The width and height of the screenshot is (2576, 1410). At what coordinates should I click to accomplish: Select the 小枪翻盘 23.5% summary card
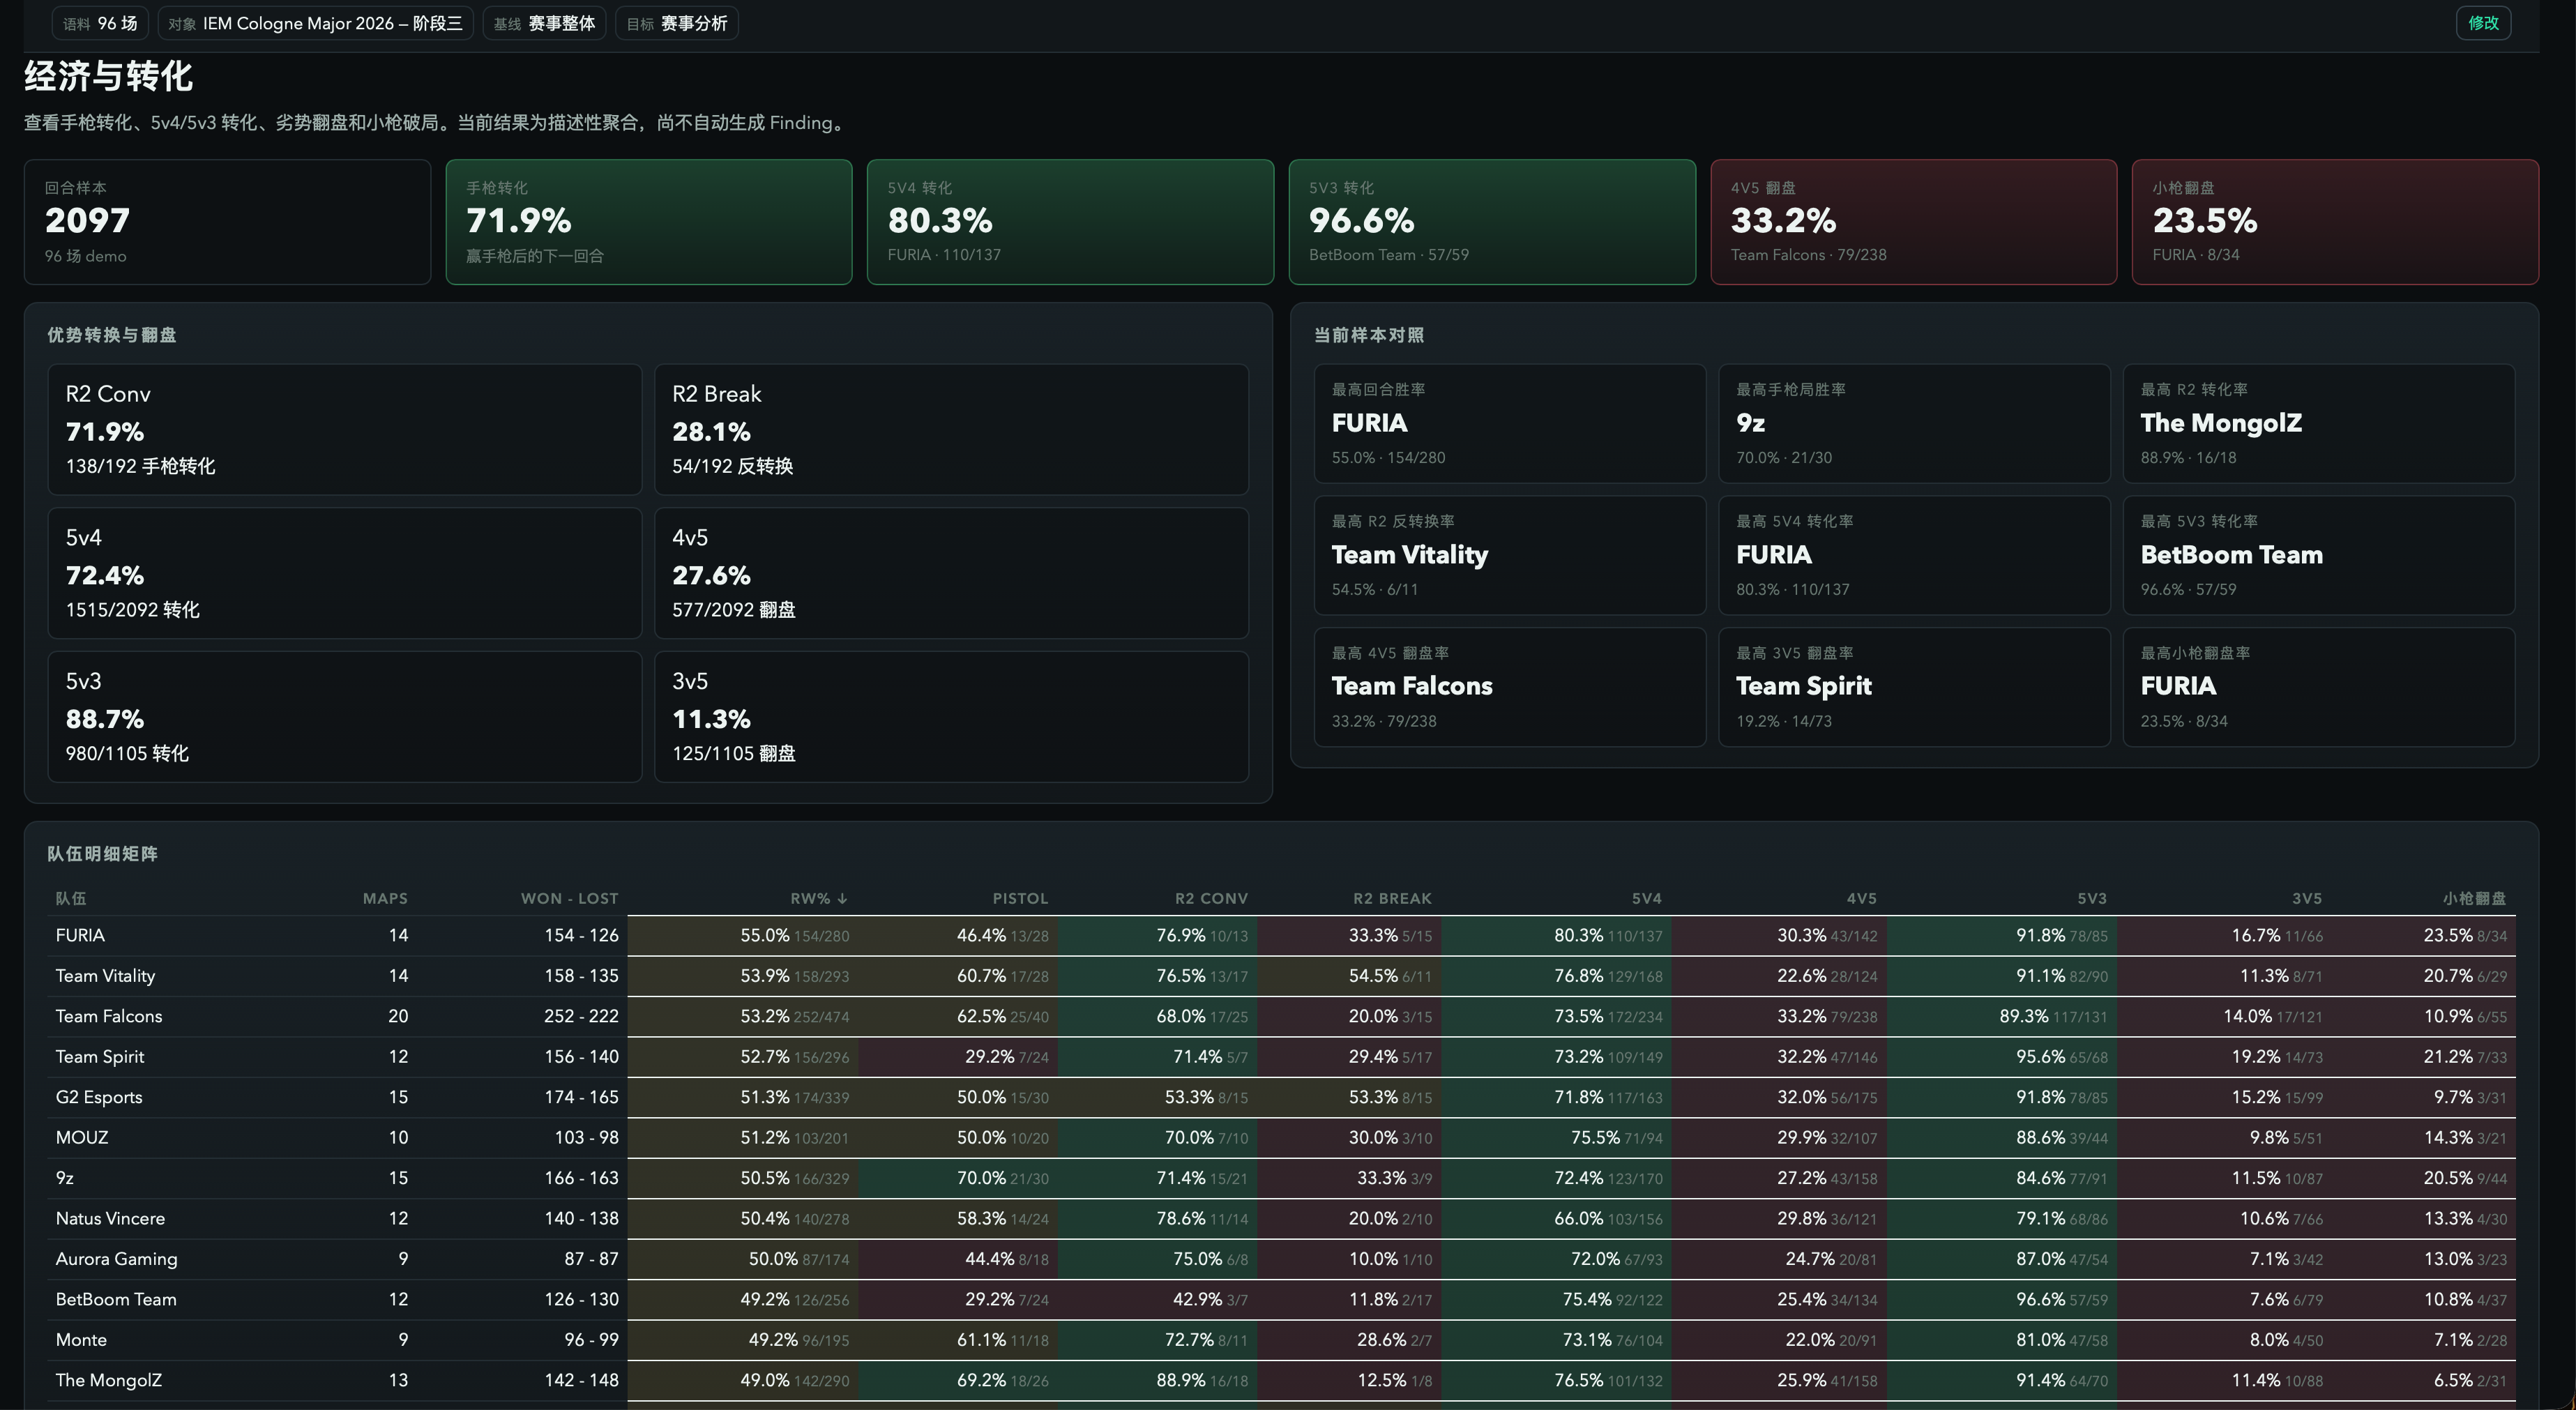[x=2335, y=222]
